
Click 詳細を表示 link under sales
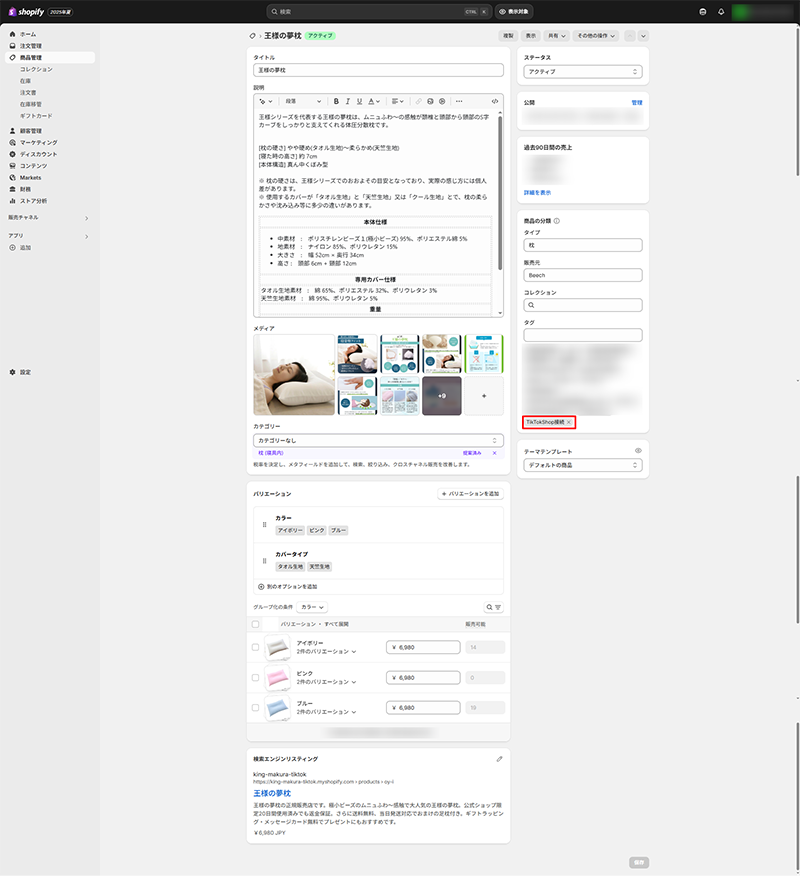537,193
